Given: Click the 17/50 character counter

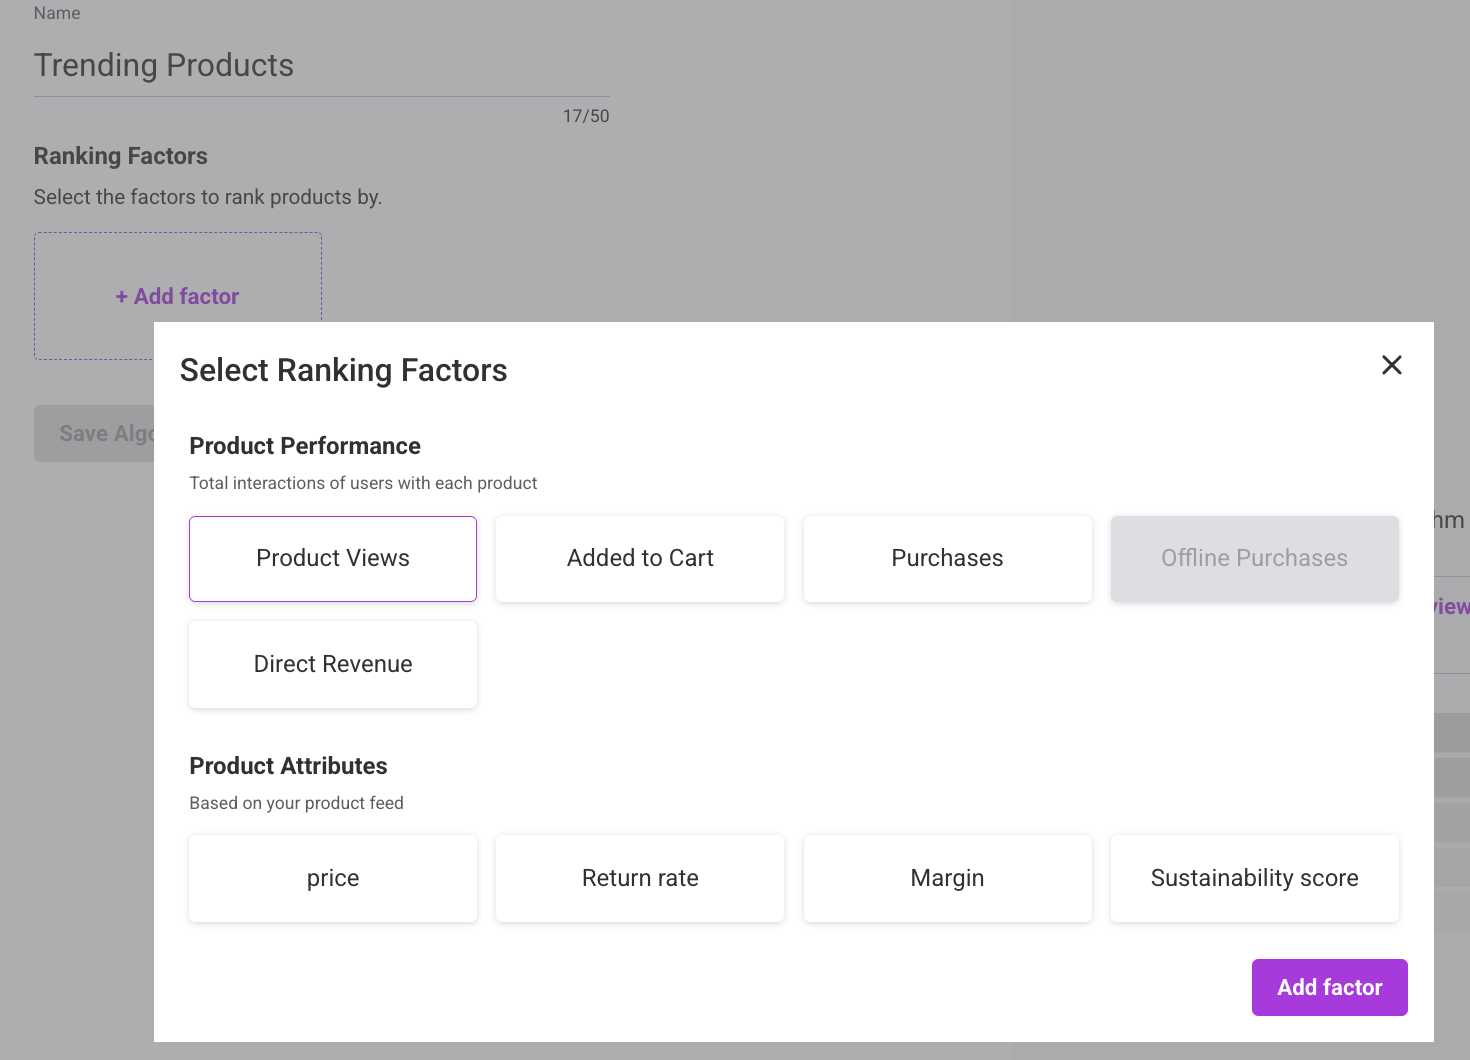Looking at the screenshot, I should pyautogui.click(x=586, y=116).
